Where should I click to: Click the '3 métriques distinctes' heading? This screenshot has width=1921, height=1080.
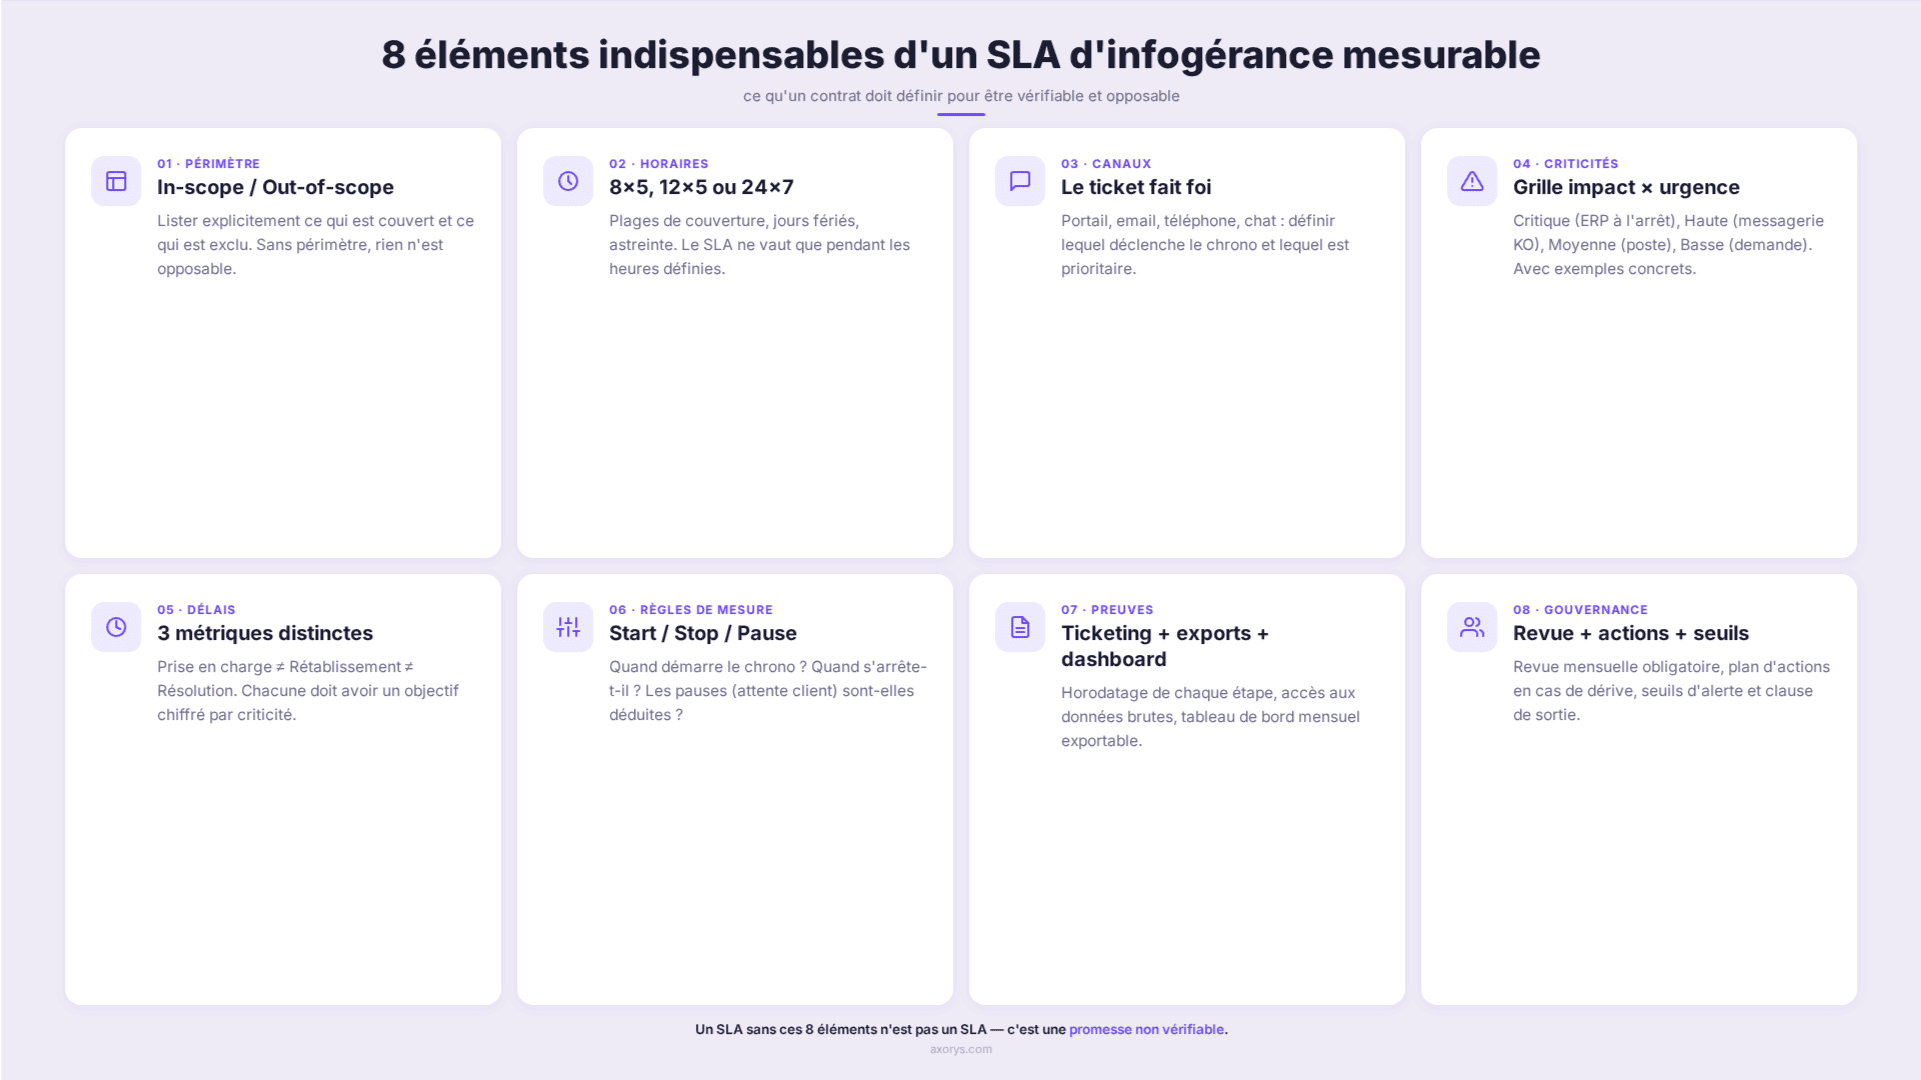tap(265, 633)
